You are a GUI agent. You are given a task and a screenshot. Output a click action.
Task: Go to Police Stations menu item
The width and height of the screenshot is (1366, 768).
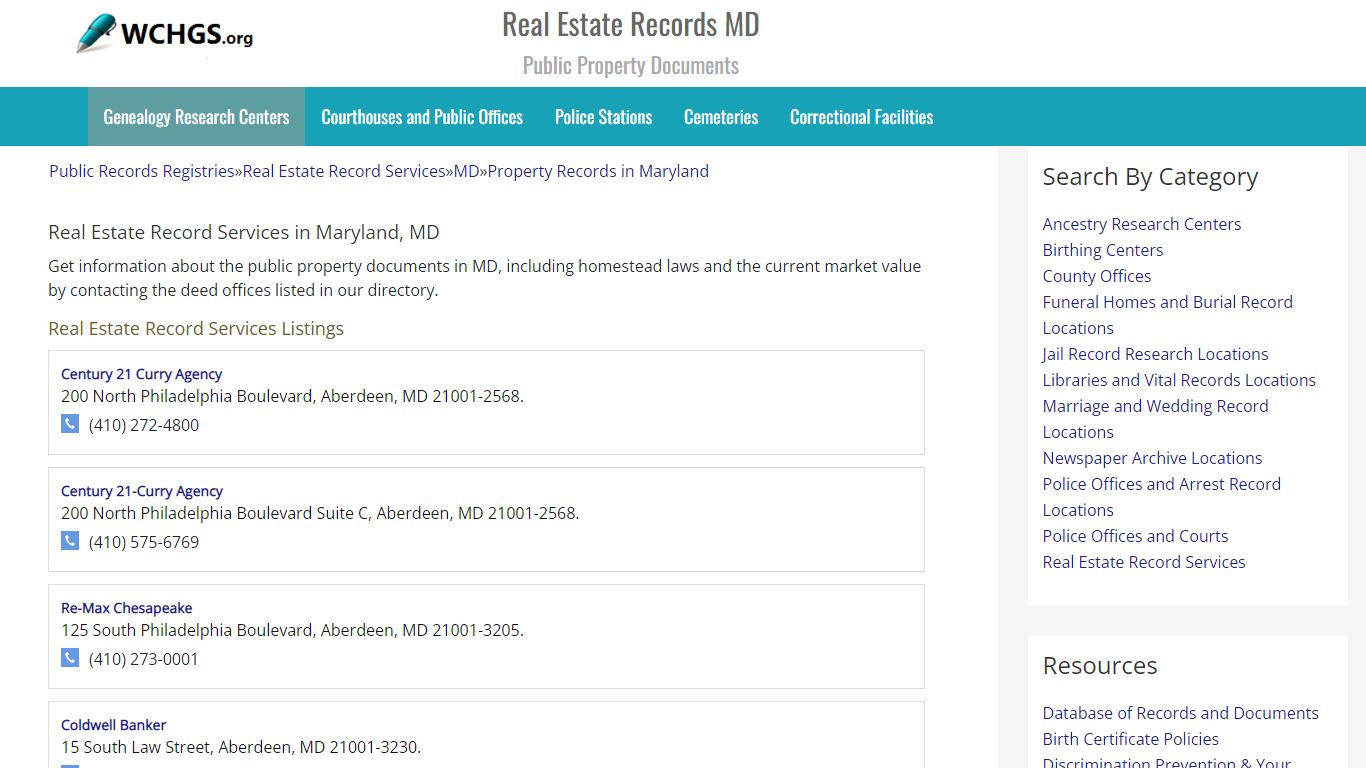pos(603,117)
